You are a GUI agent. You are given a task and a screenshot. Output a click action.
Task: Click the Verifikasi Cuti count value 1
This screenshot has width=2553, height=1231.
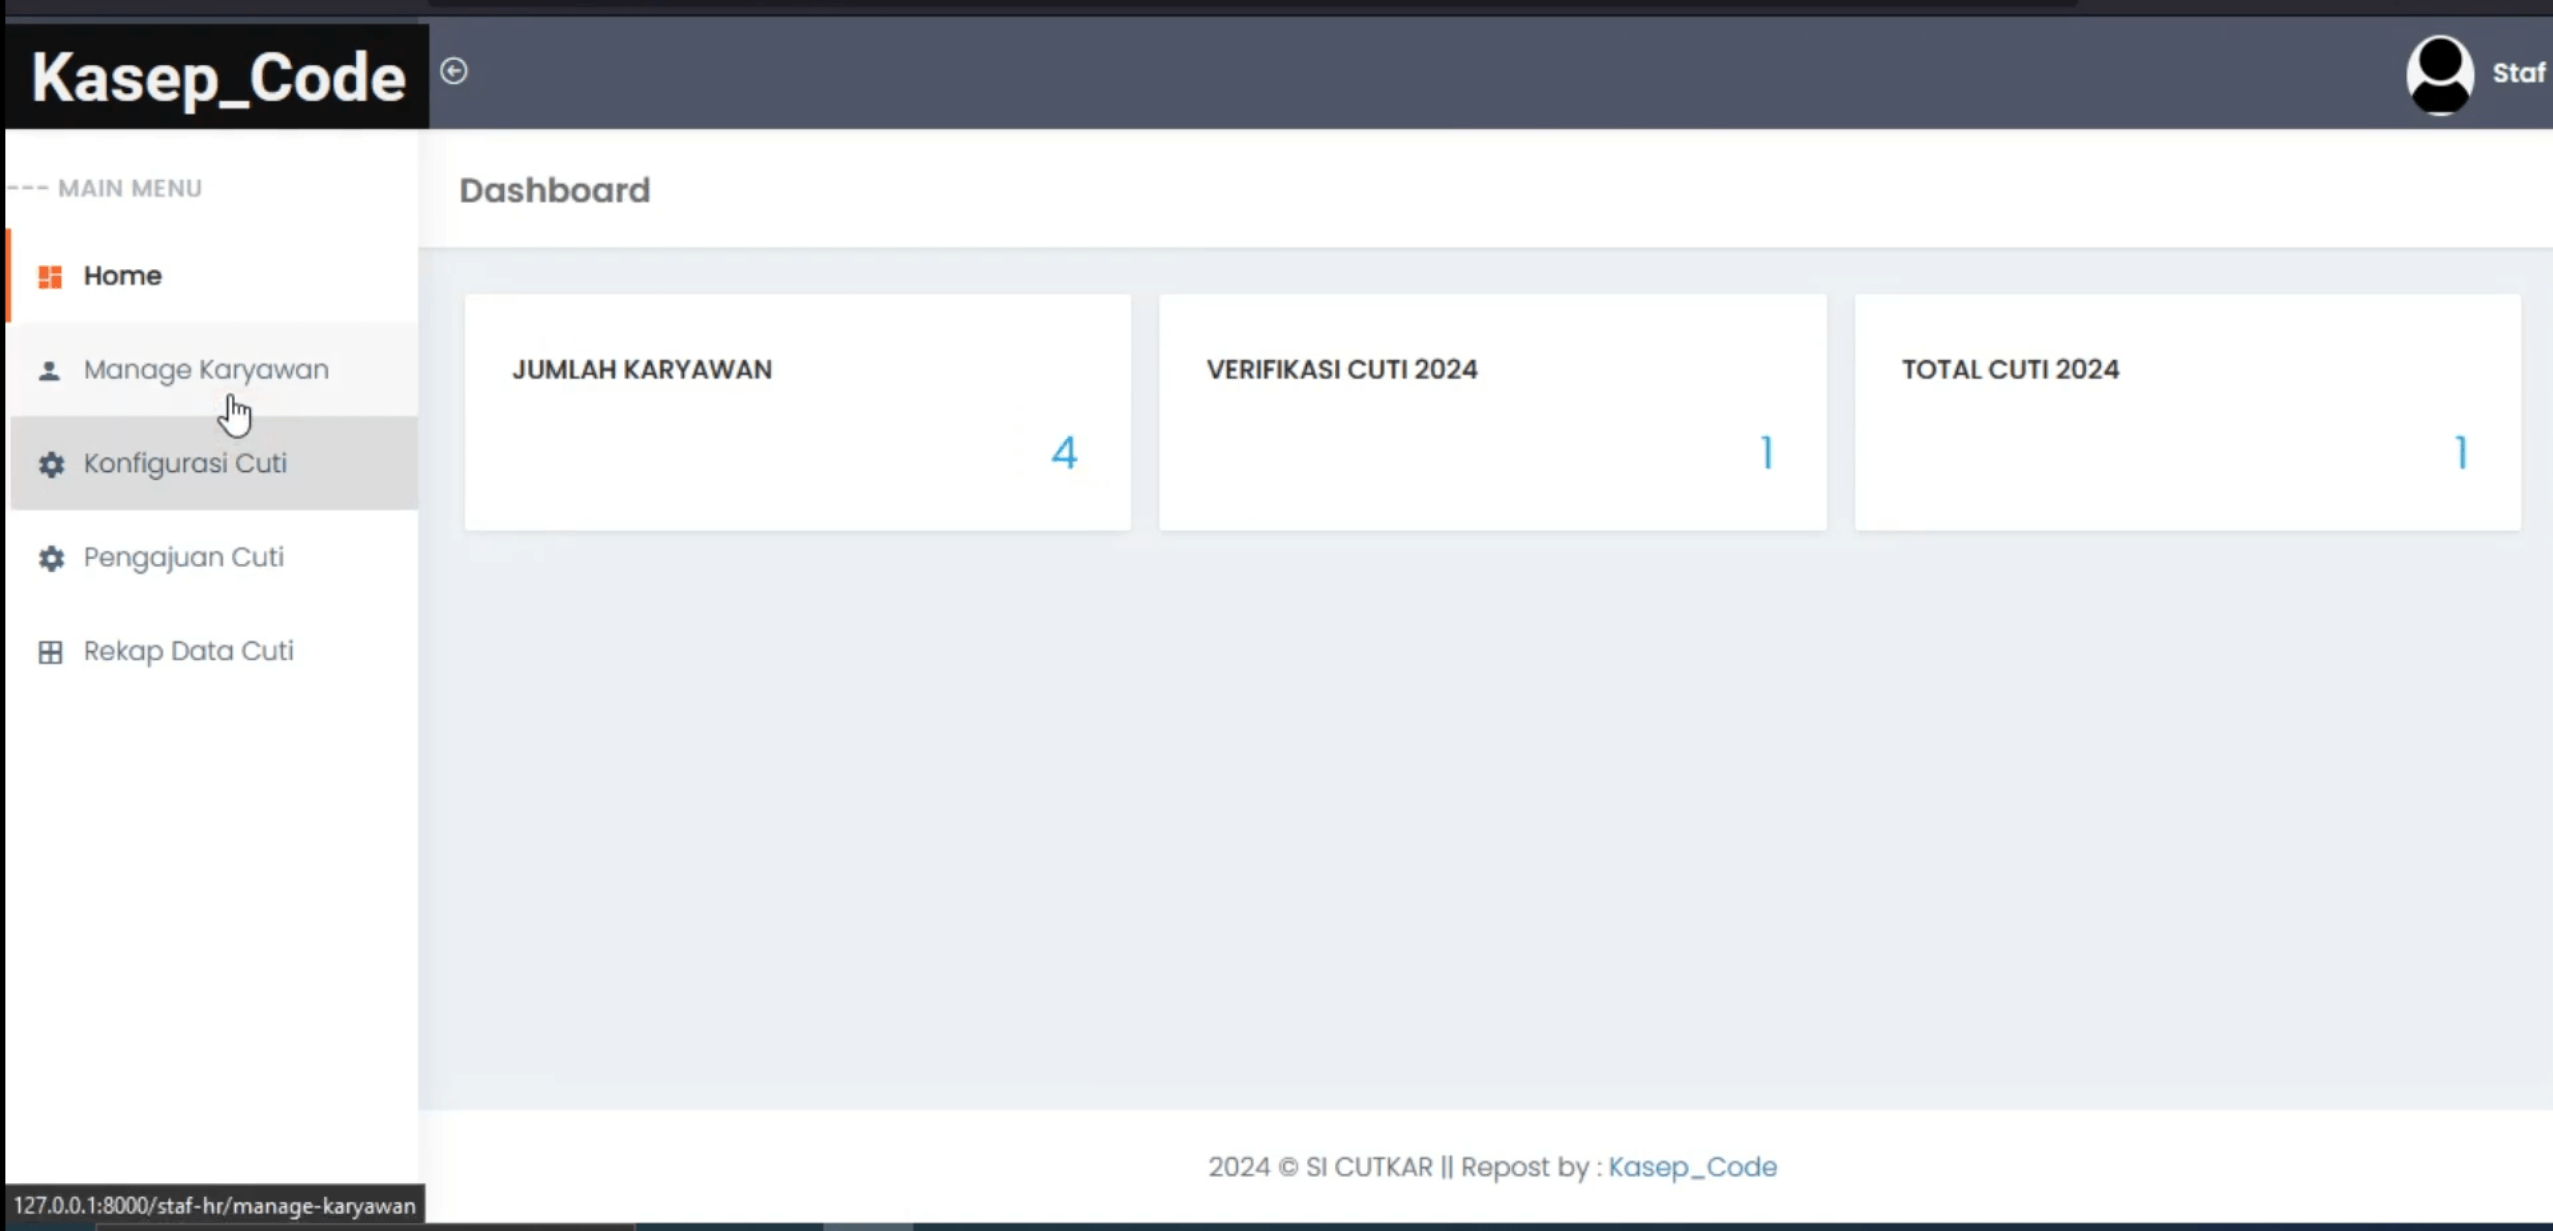1767,453
